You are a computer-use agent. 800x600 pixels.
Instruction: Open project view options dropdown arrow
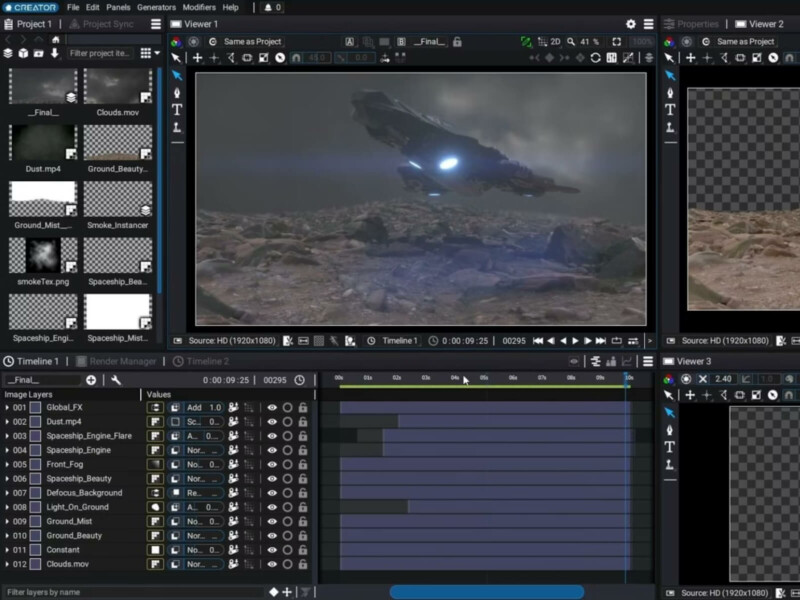tap(157, 53)
